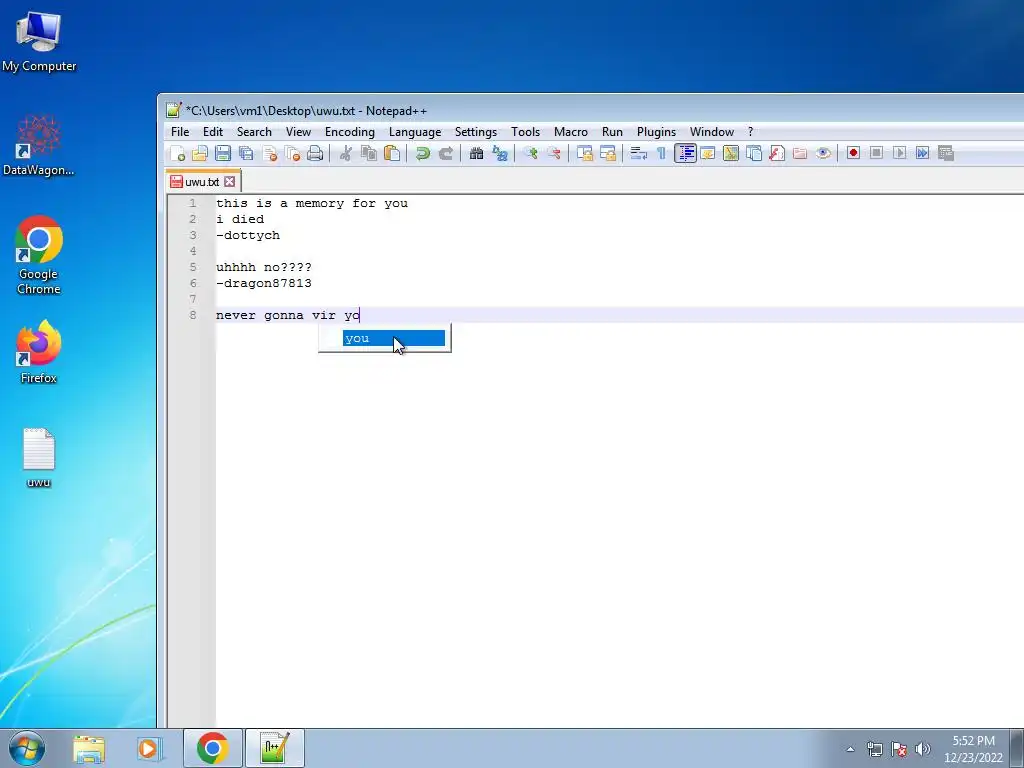1024x768 pixels.
Task: Create a new document with the New toolbar icon
Action: coord(177,153)
